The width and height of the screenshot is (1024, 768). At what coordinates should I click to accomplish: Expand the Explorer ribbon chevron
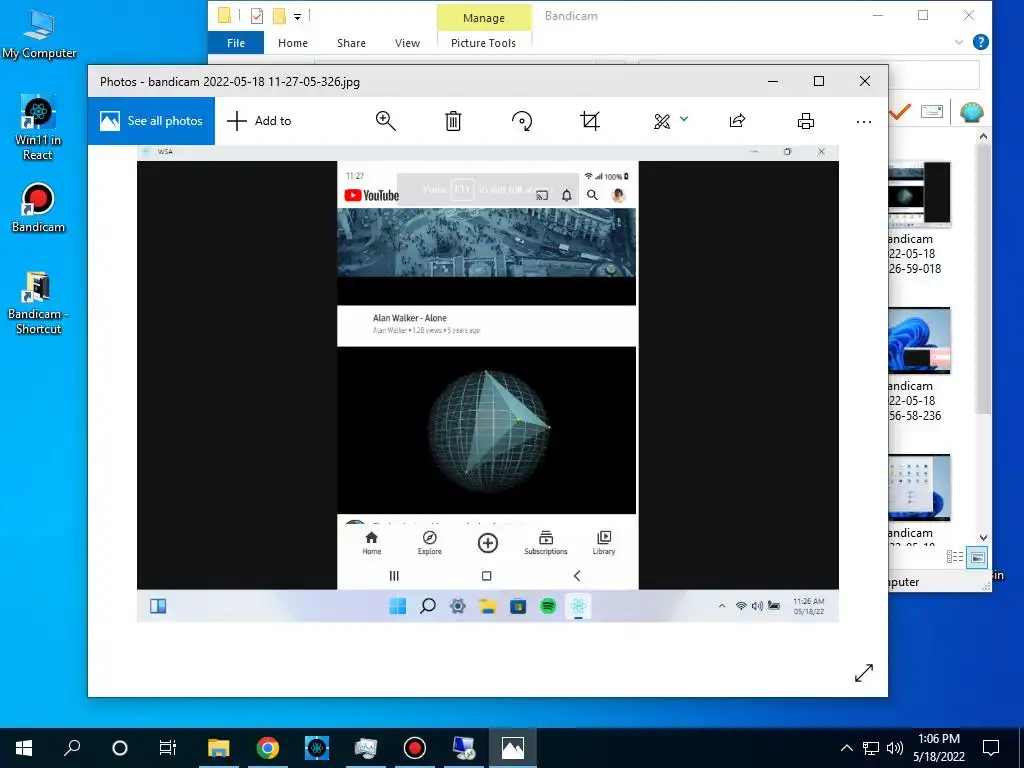tap(958, 42)
